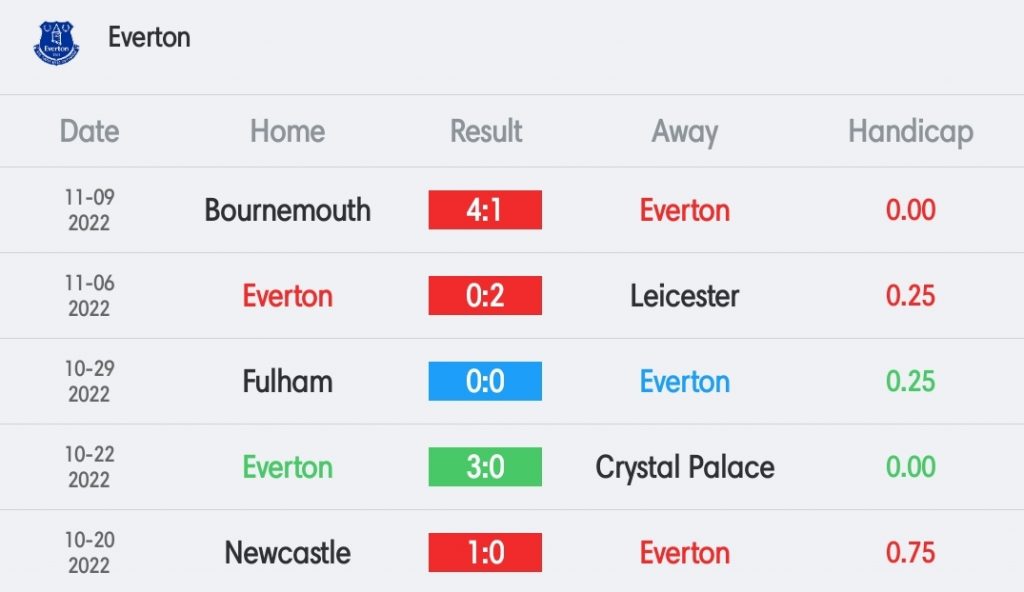This screenshot has width=1024, height=592.
Task: Click the red 1:0 result badge
Action: tap(485, 552)
